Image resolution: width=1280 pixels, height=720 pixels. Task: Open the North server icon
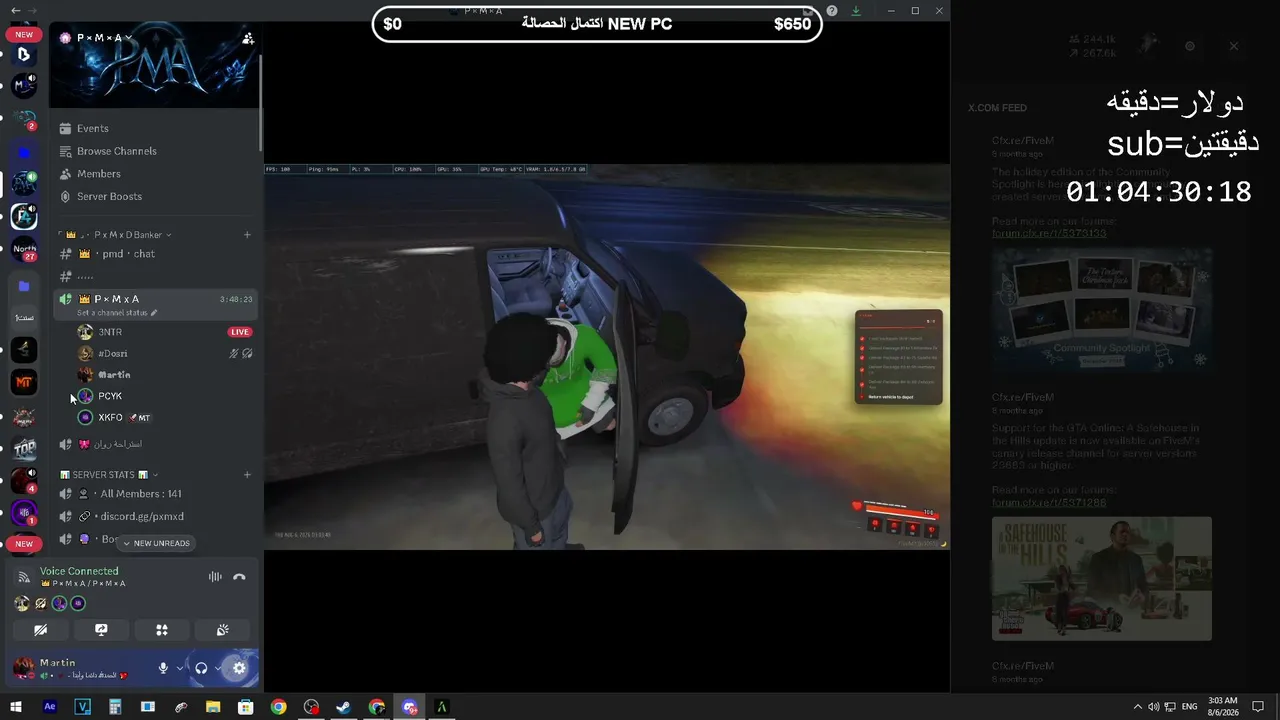coord(24,250)
